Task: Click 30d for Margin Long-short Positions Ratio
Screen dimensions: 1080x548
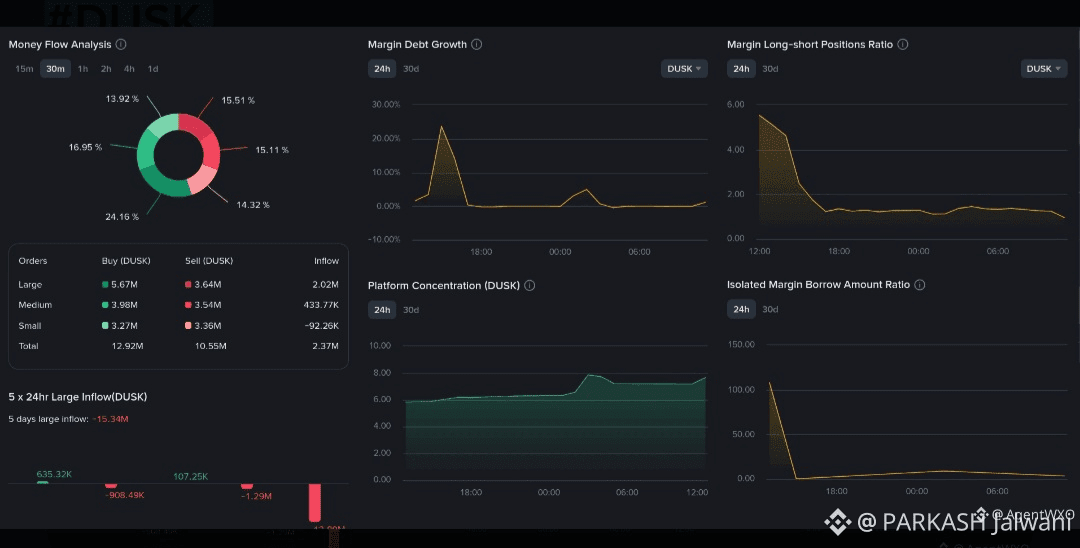Action: point(770,69)
